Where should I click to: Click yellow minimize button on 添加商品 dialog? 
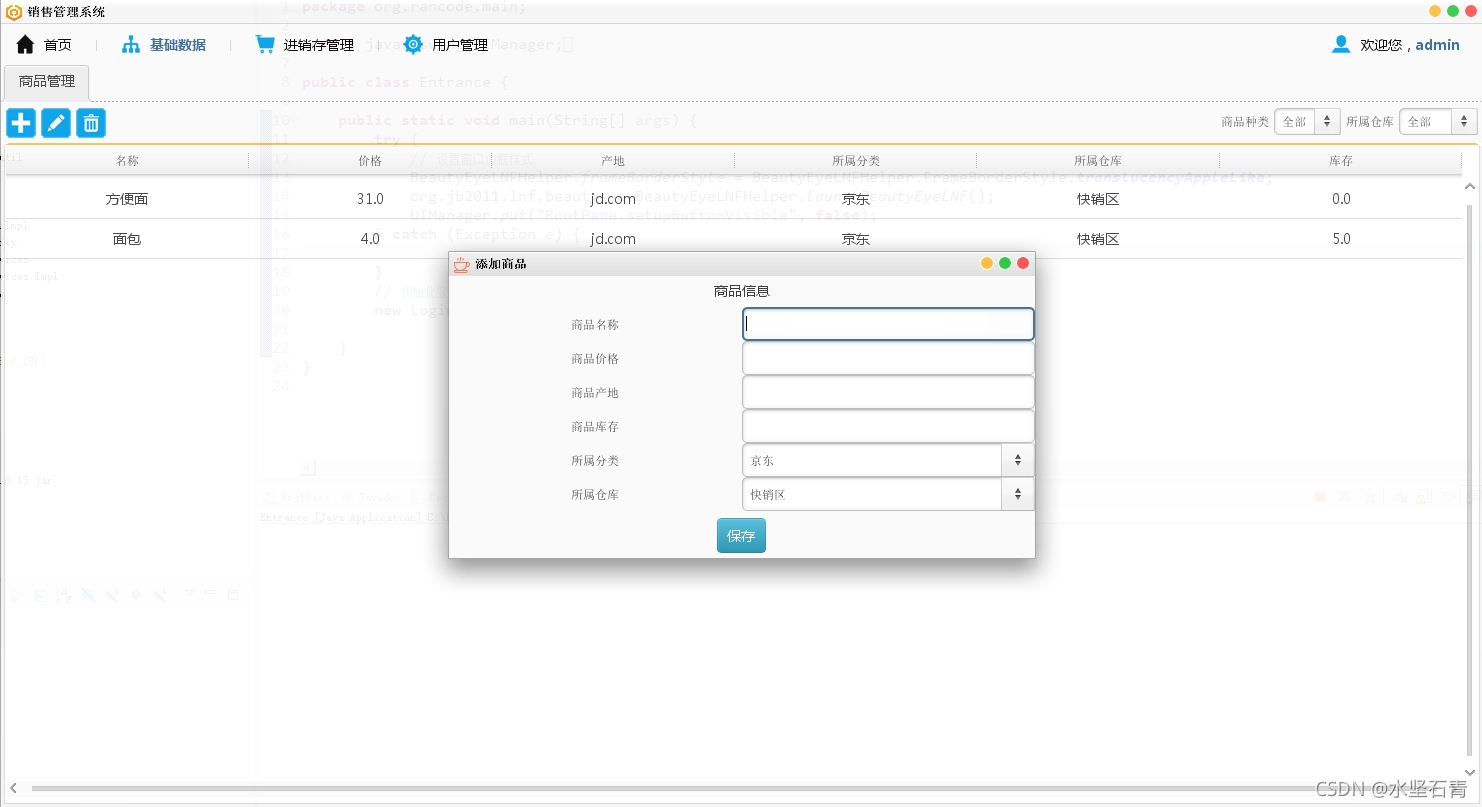[x=987, y=263]
